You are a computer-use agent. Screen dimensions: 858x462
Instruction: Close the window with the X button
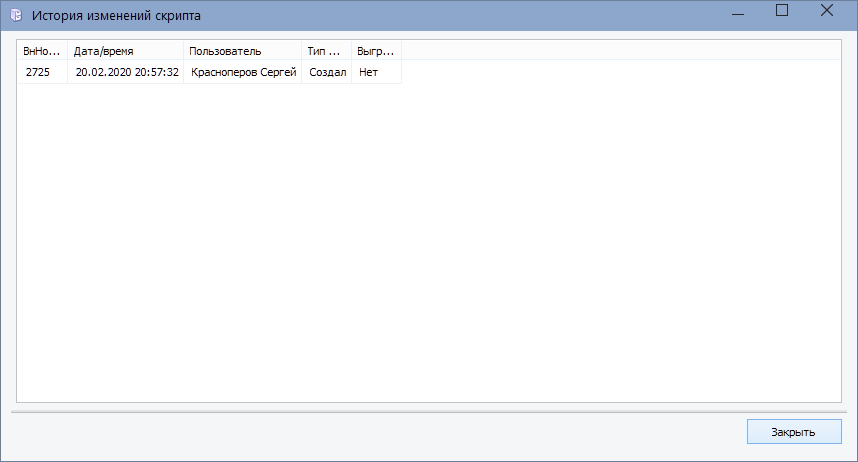pos(826,11)
